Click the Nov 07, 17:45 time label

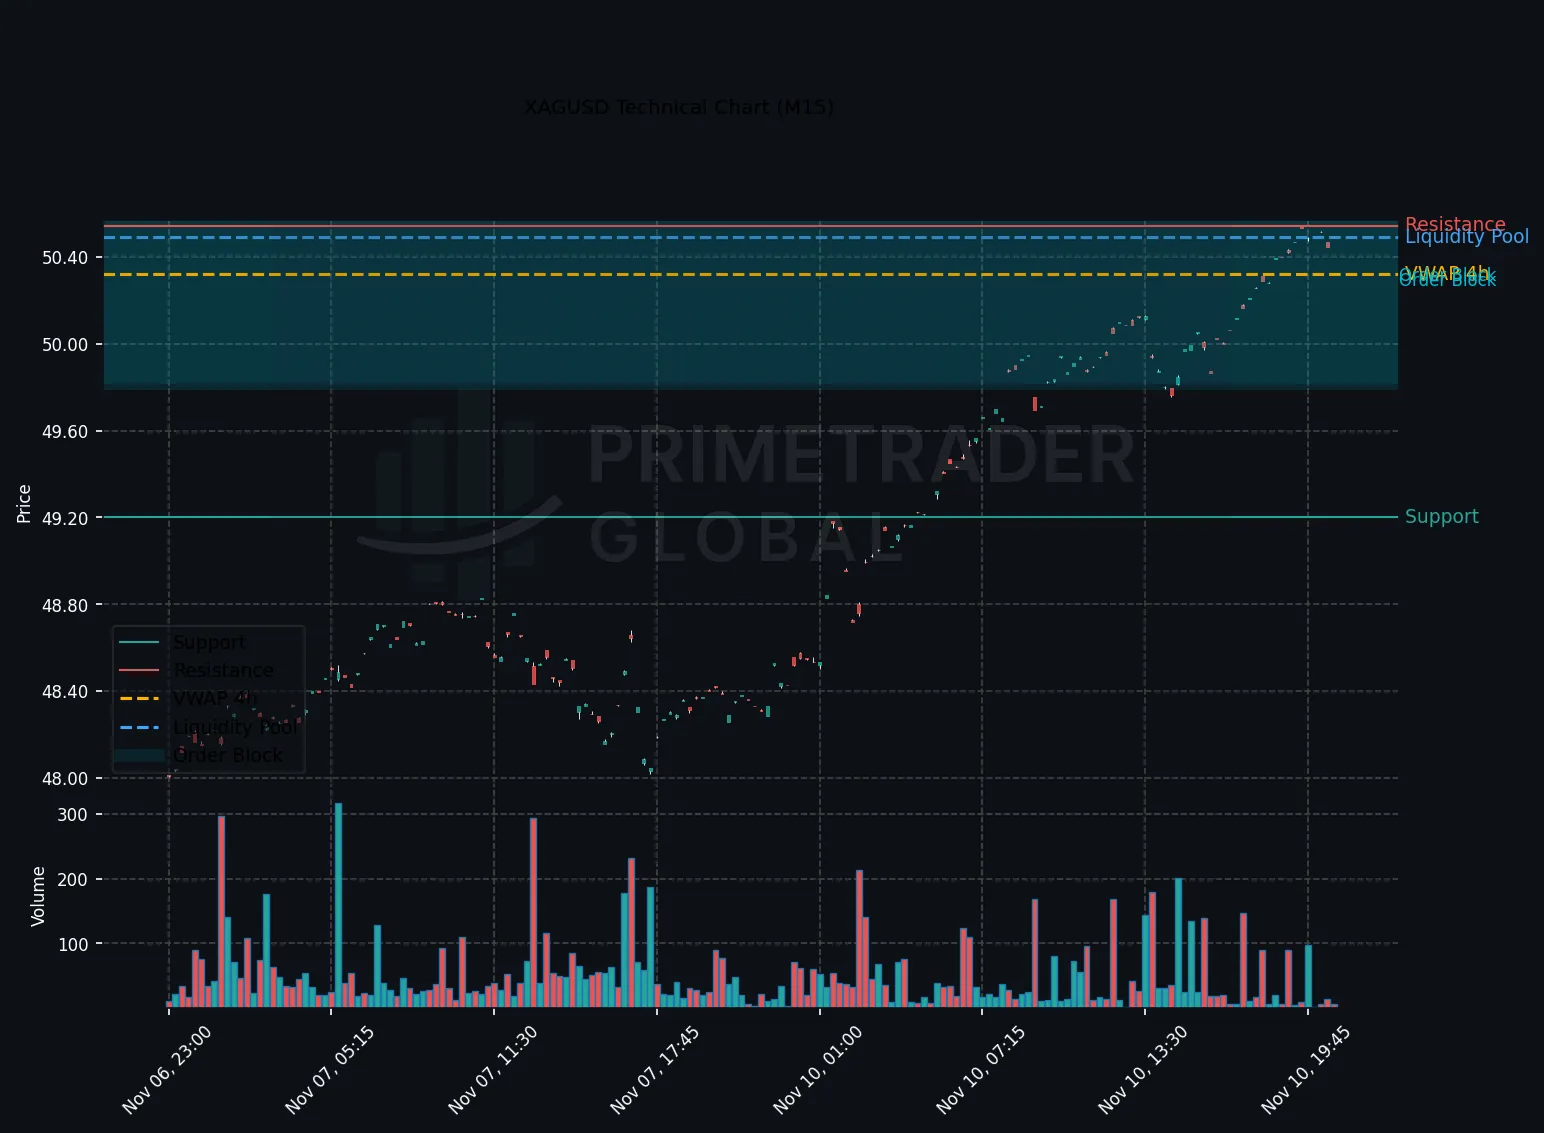(654, 1069)
